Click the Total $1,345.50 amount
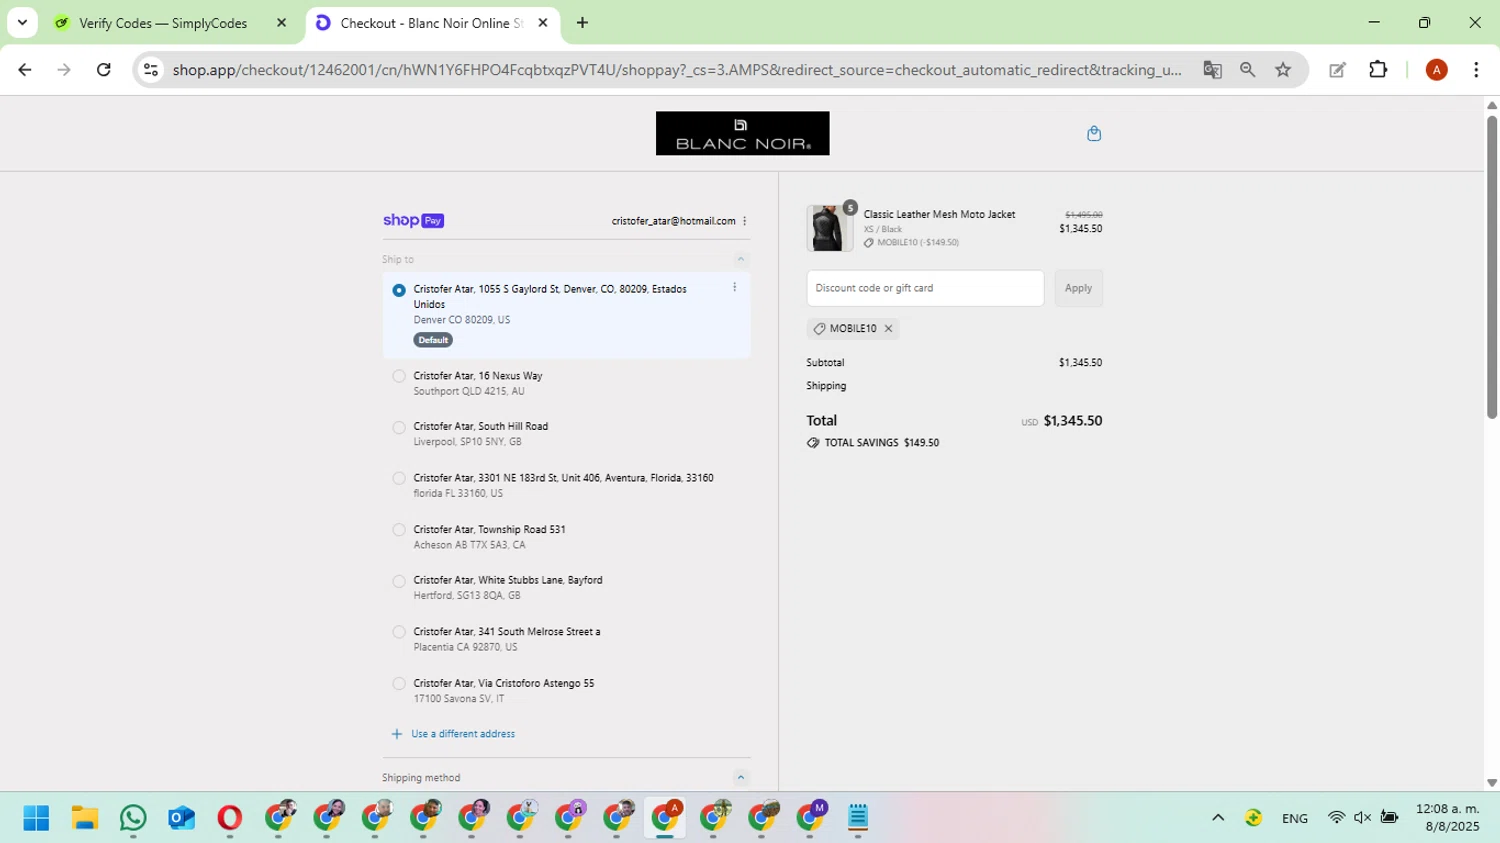Viewport: 1500px width, 843px height. [x=1073, y=421]
